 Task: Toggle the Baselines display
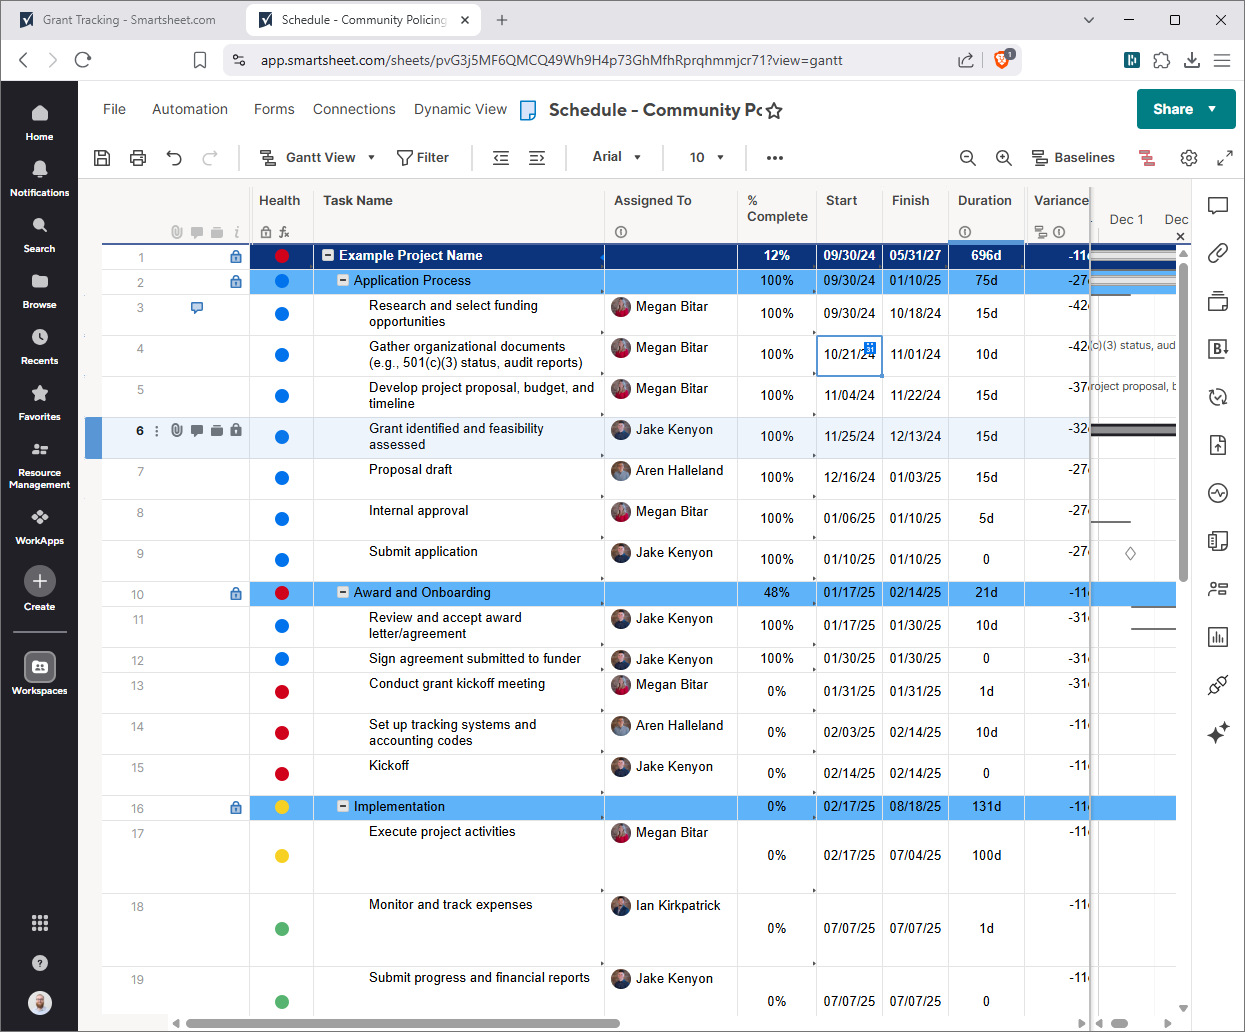click(1073, 157)
